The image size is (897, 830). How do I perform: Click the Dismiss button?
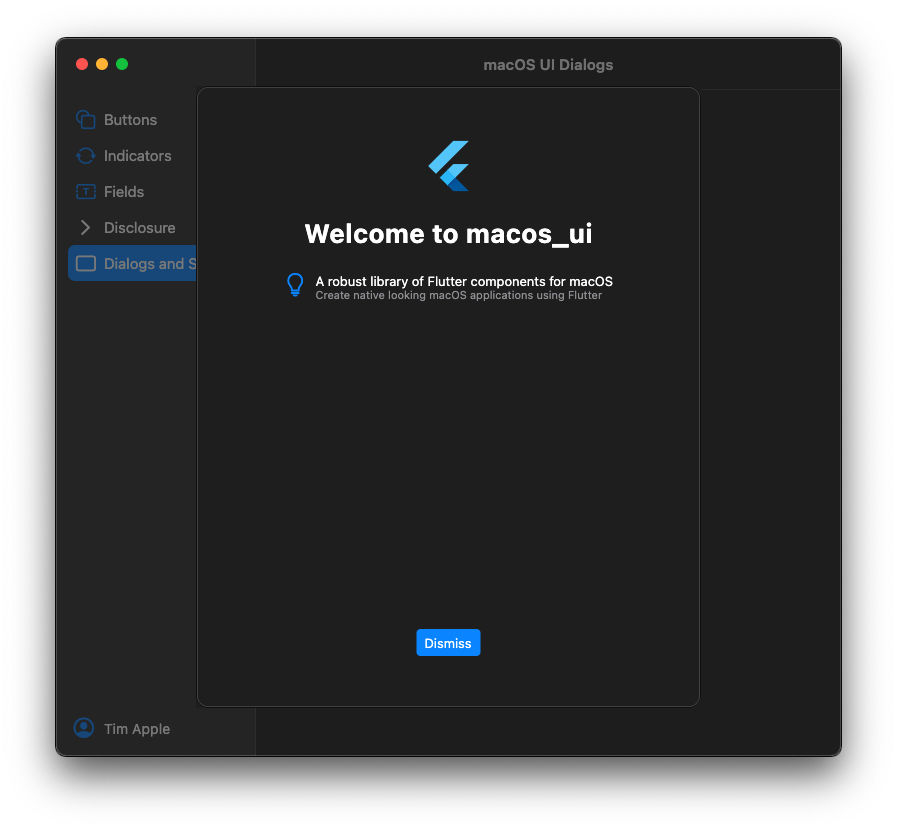point(448,643)
